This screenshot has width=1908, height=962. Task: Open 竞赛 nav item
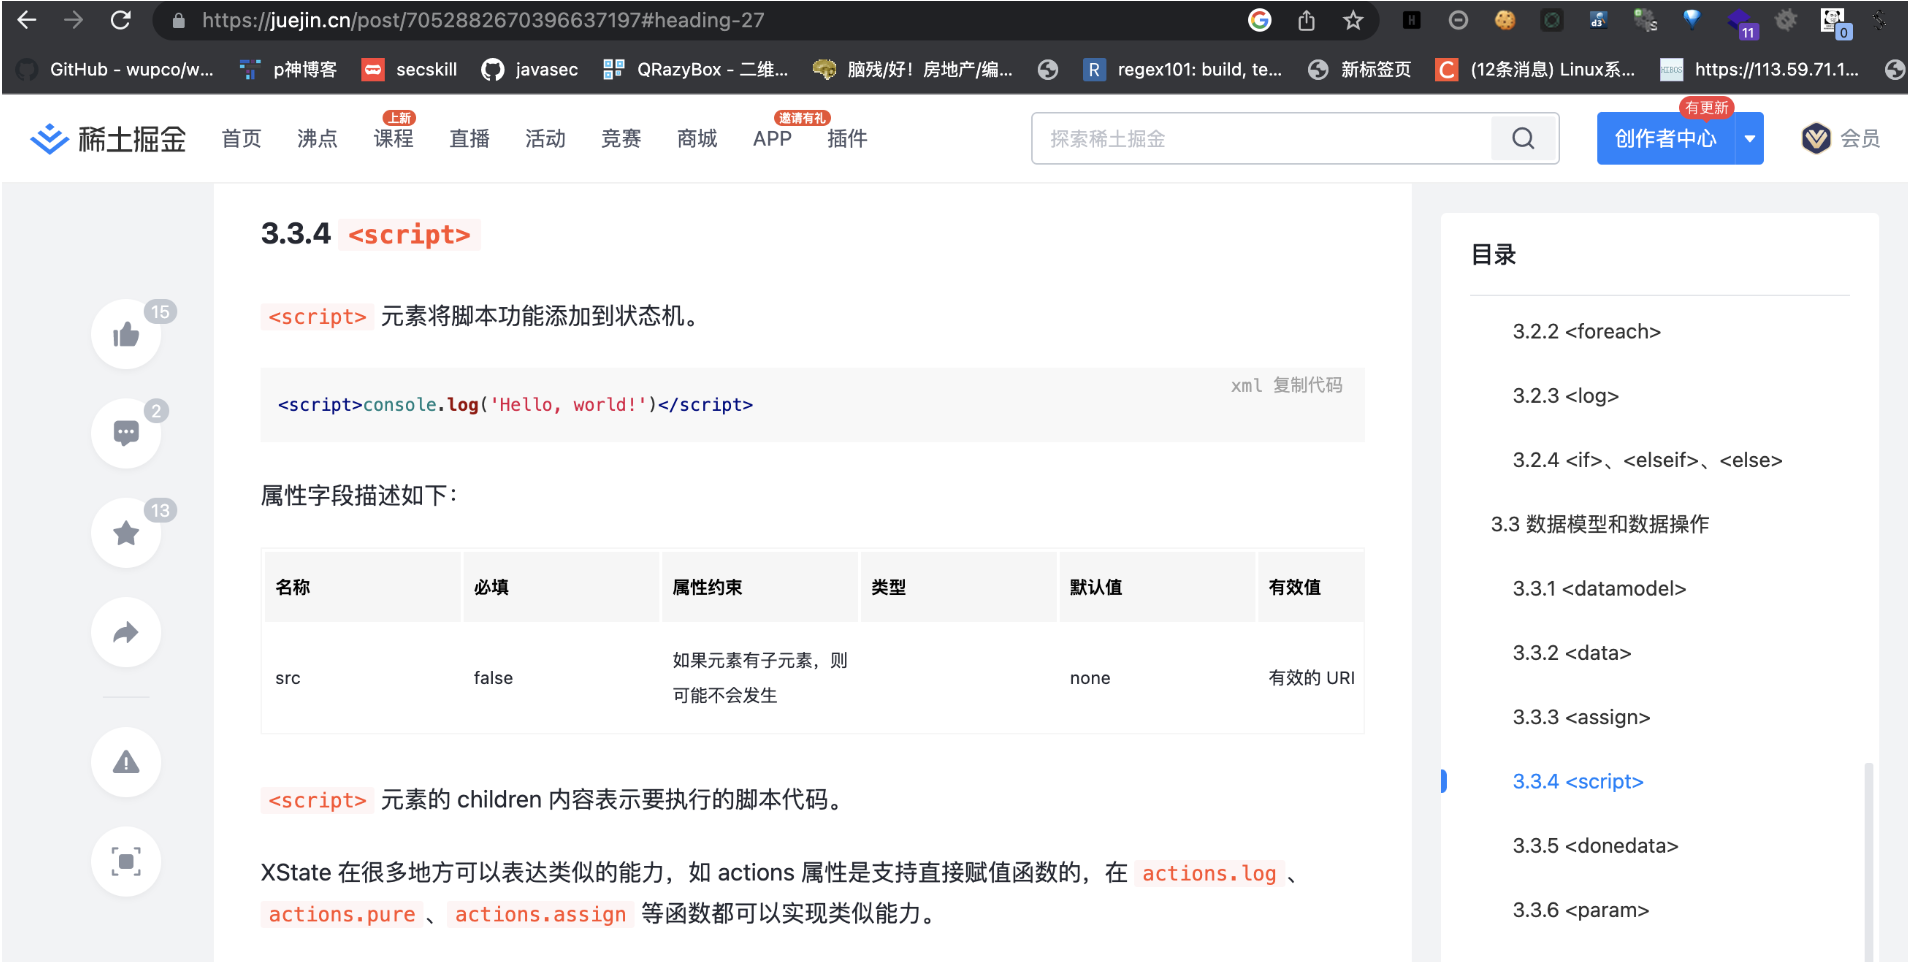click(622, 138)
